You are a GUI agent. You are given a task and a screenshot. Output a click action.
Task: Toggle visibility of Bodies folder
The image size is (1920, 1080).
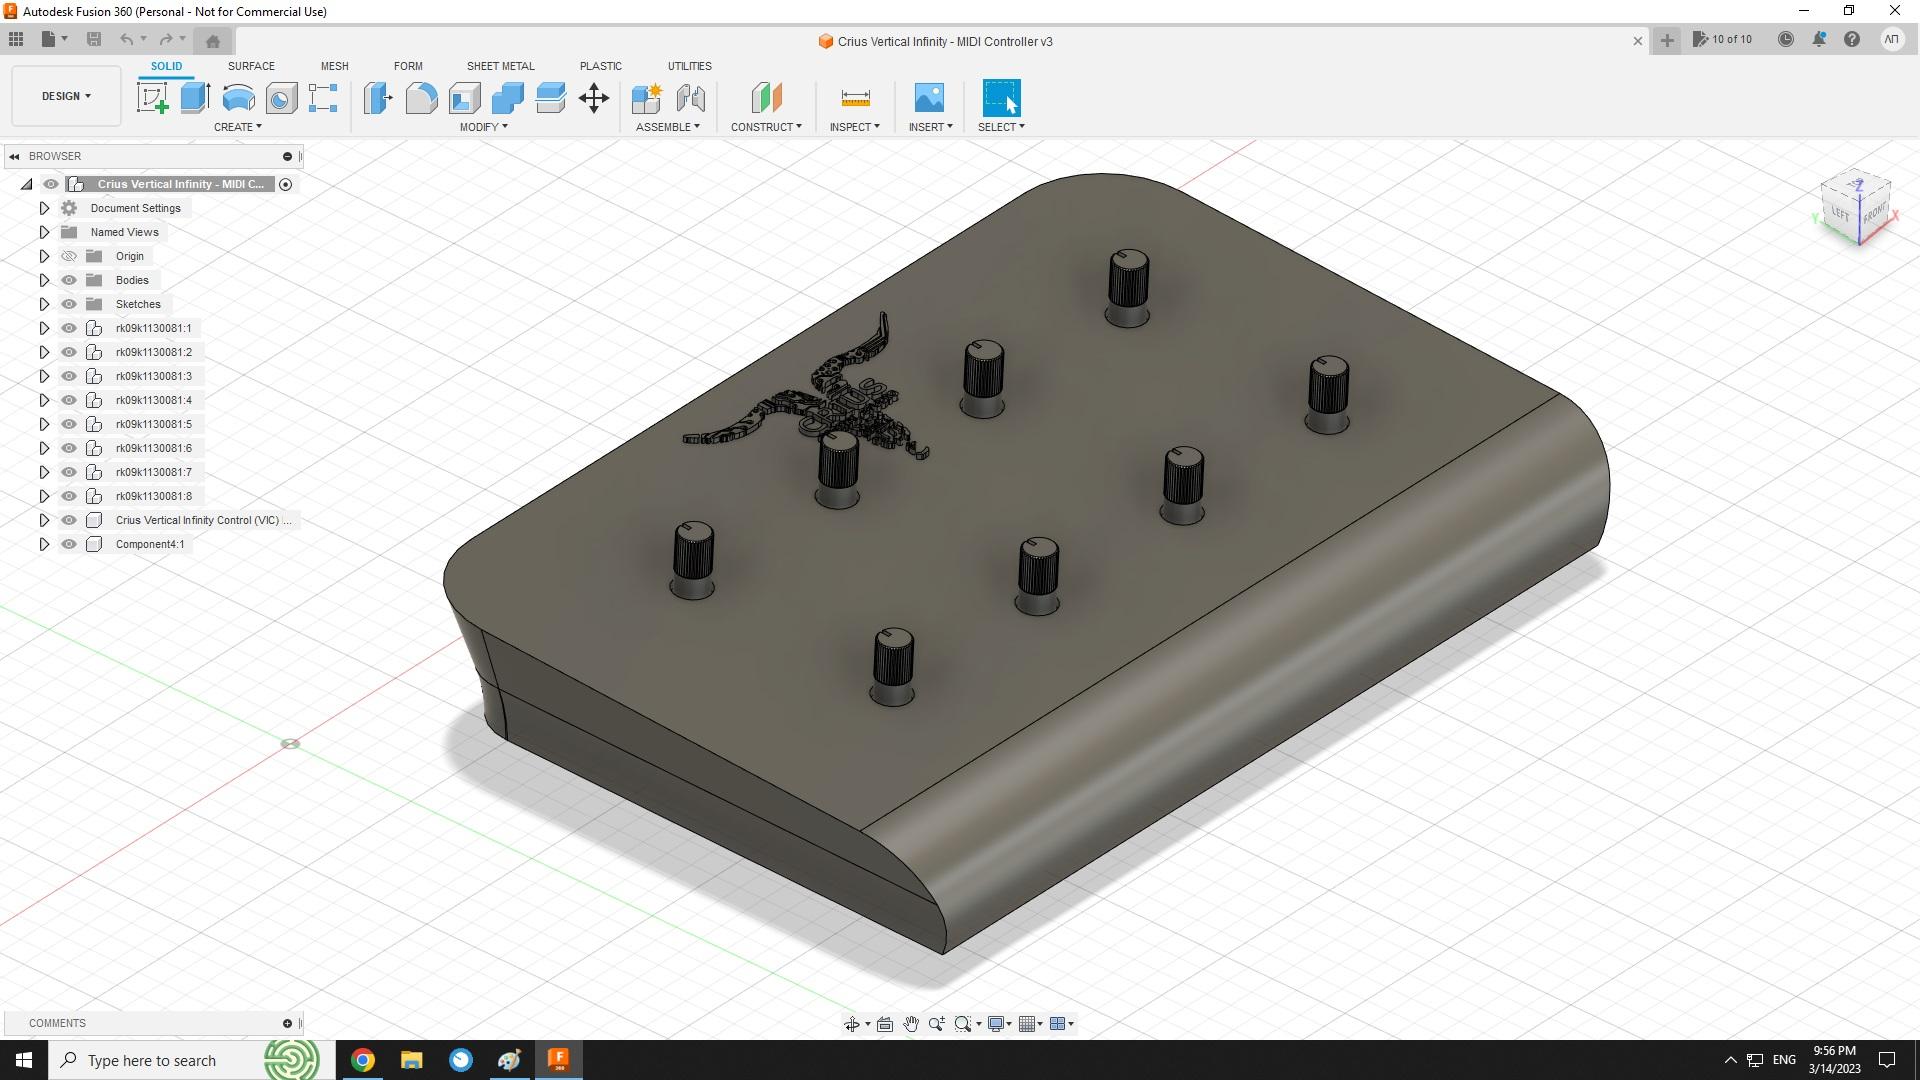(69, 280)
